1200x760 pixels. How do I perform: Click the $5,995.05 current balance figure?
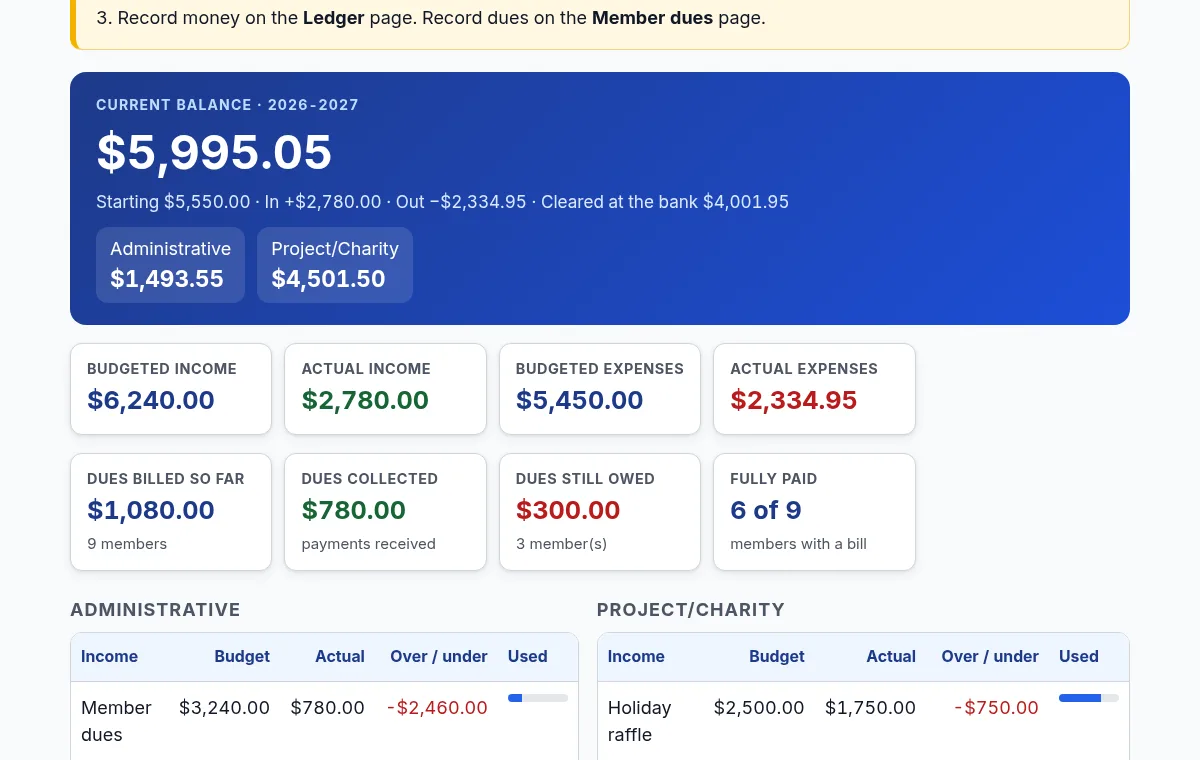coord(214,153)
